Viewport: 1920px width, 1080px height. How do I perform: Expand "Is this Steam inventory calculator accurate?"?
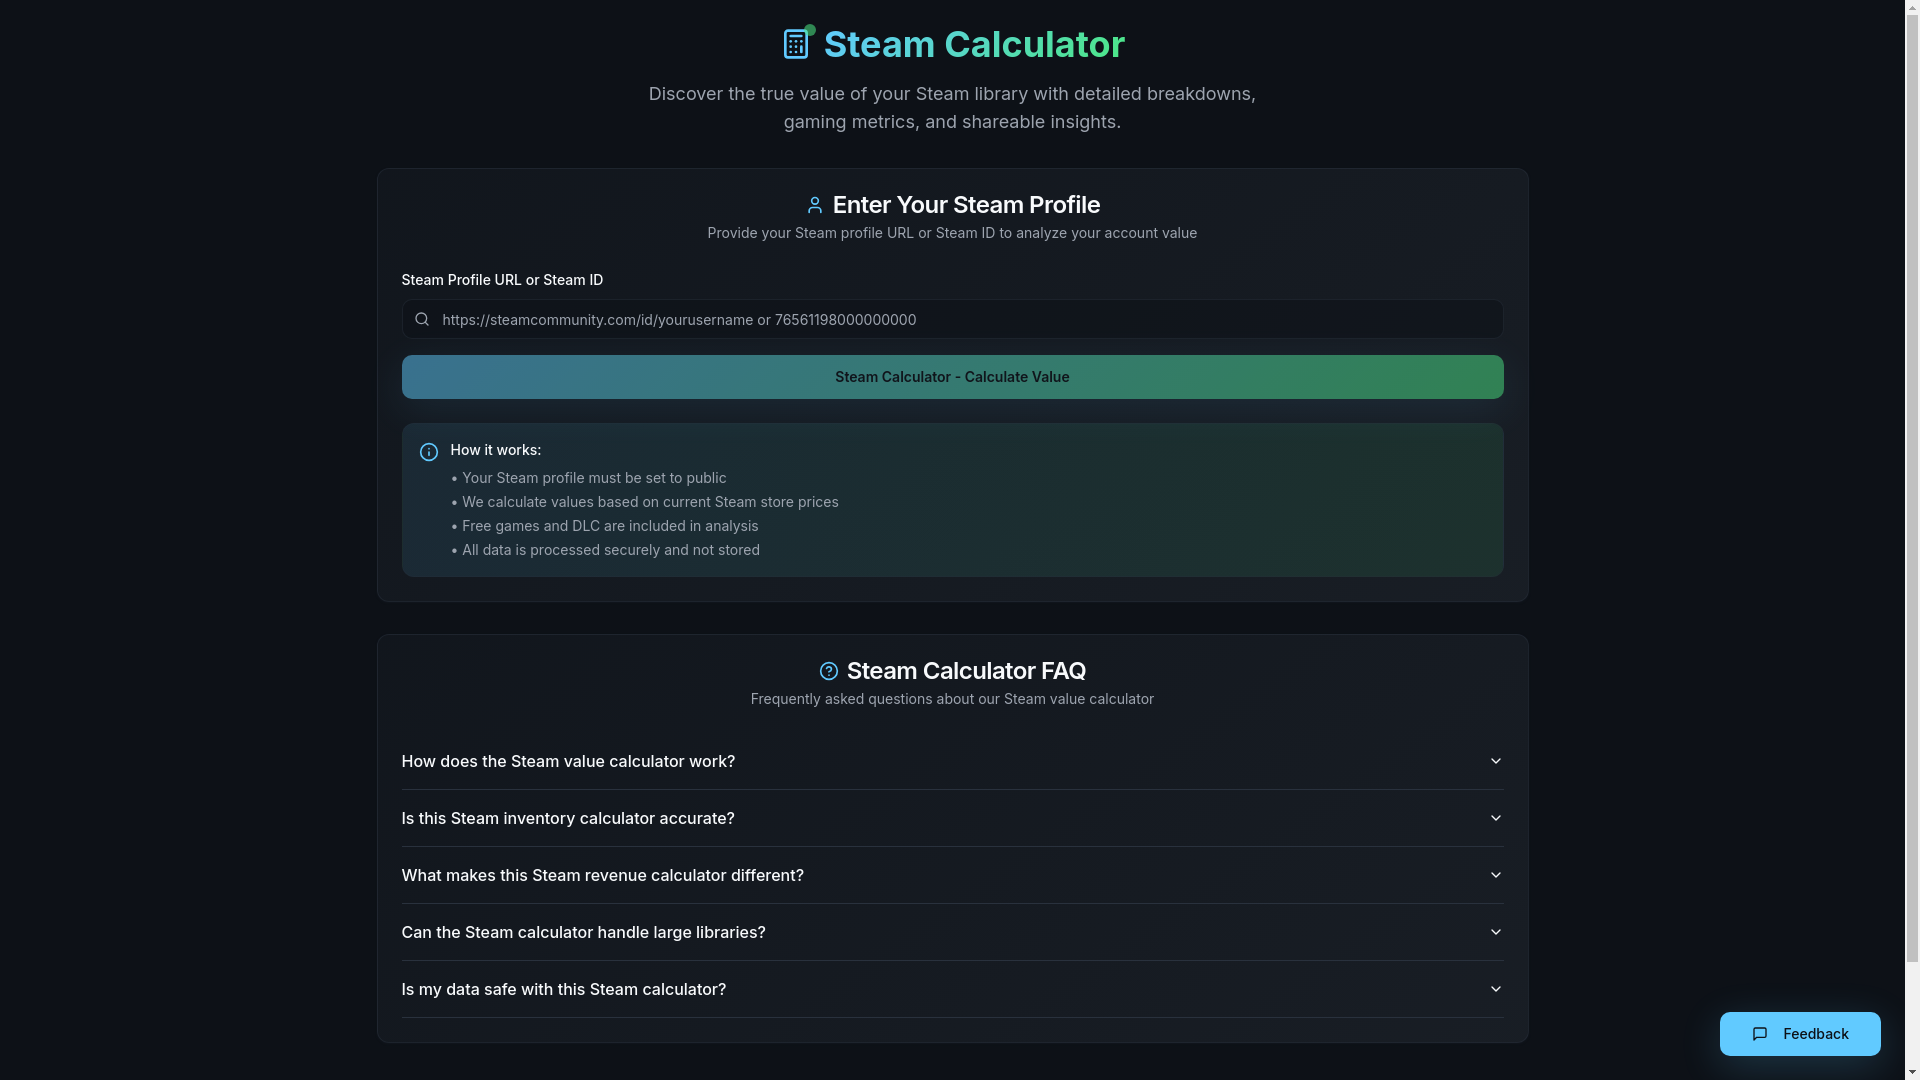click(952, 818)
